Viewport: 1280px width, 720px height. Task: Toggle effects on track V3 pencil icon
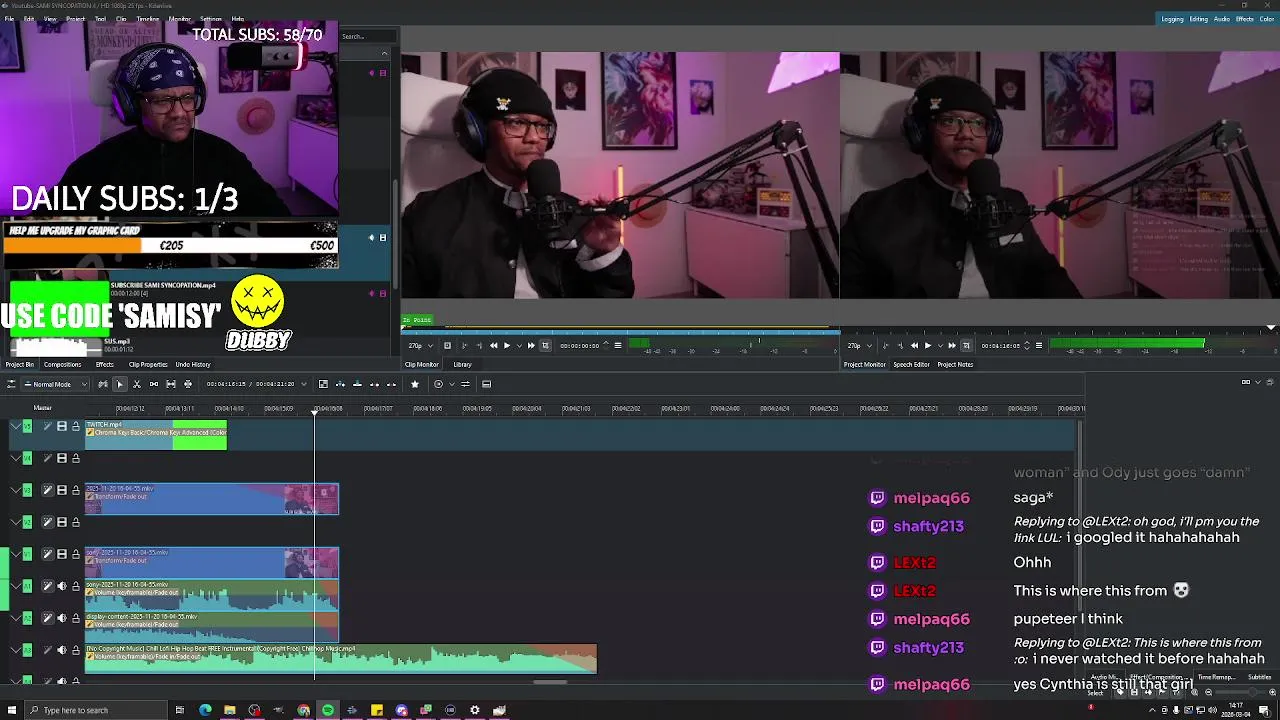47,490
